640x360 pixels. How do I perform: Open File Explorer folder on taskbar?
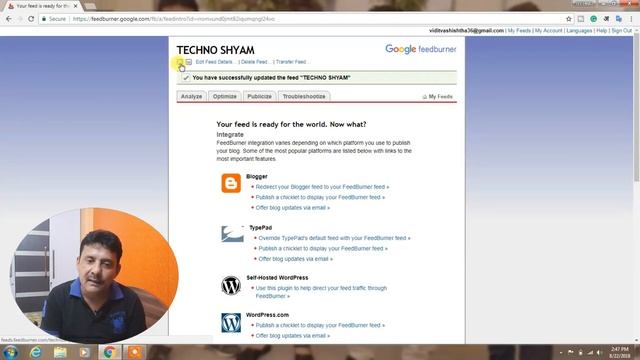[60, 352]
